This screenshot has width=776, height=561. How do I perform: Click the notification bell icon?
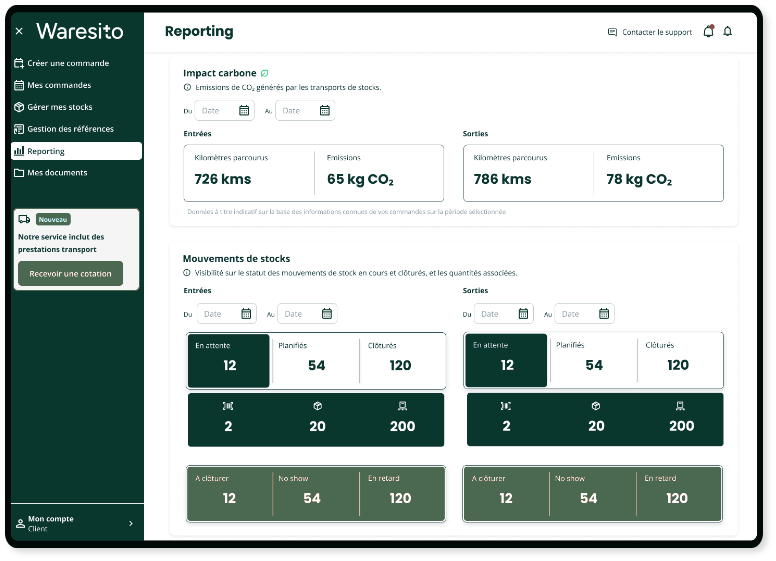[x=727, y=32]
